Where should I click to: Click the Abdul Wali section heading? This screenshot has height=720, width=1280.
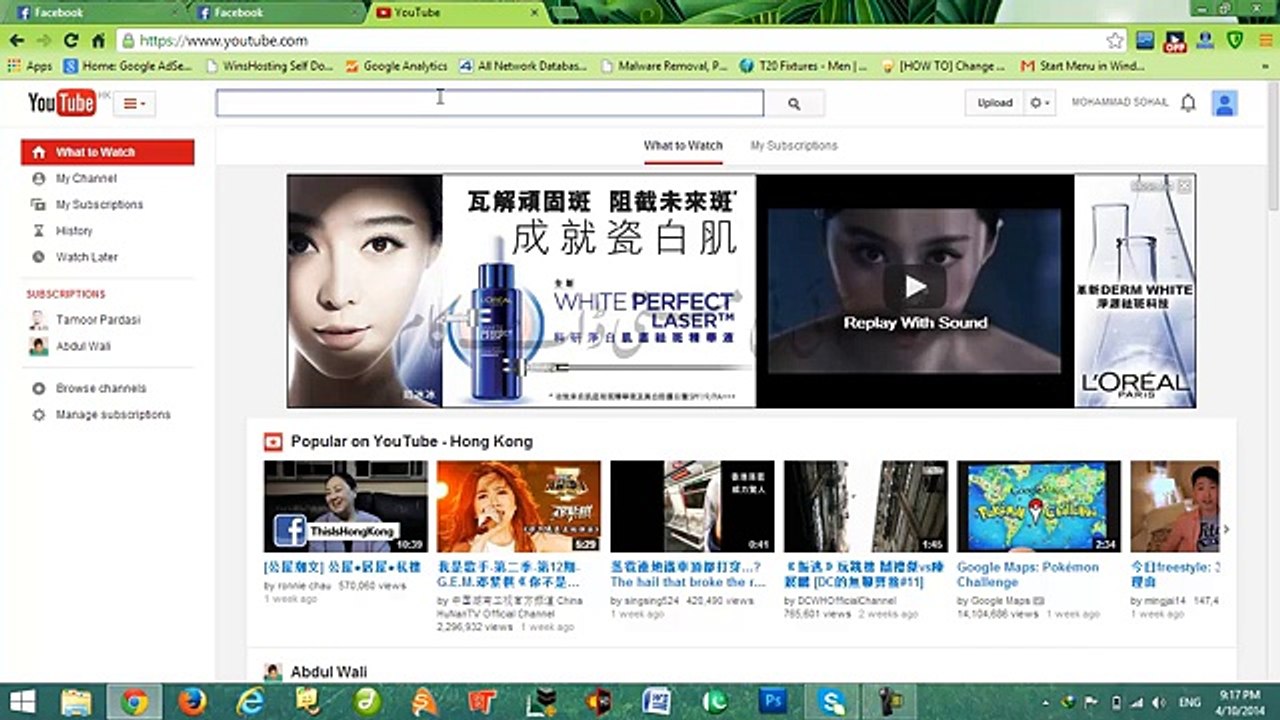[x=328, y=672]
